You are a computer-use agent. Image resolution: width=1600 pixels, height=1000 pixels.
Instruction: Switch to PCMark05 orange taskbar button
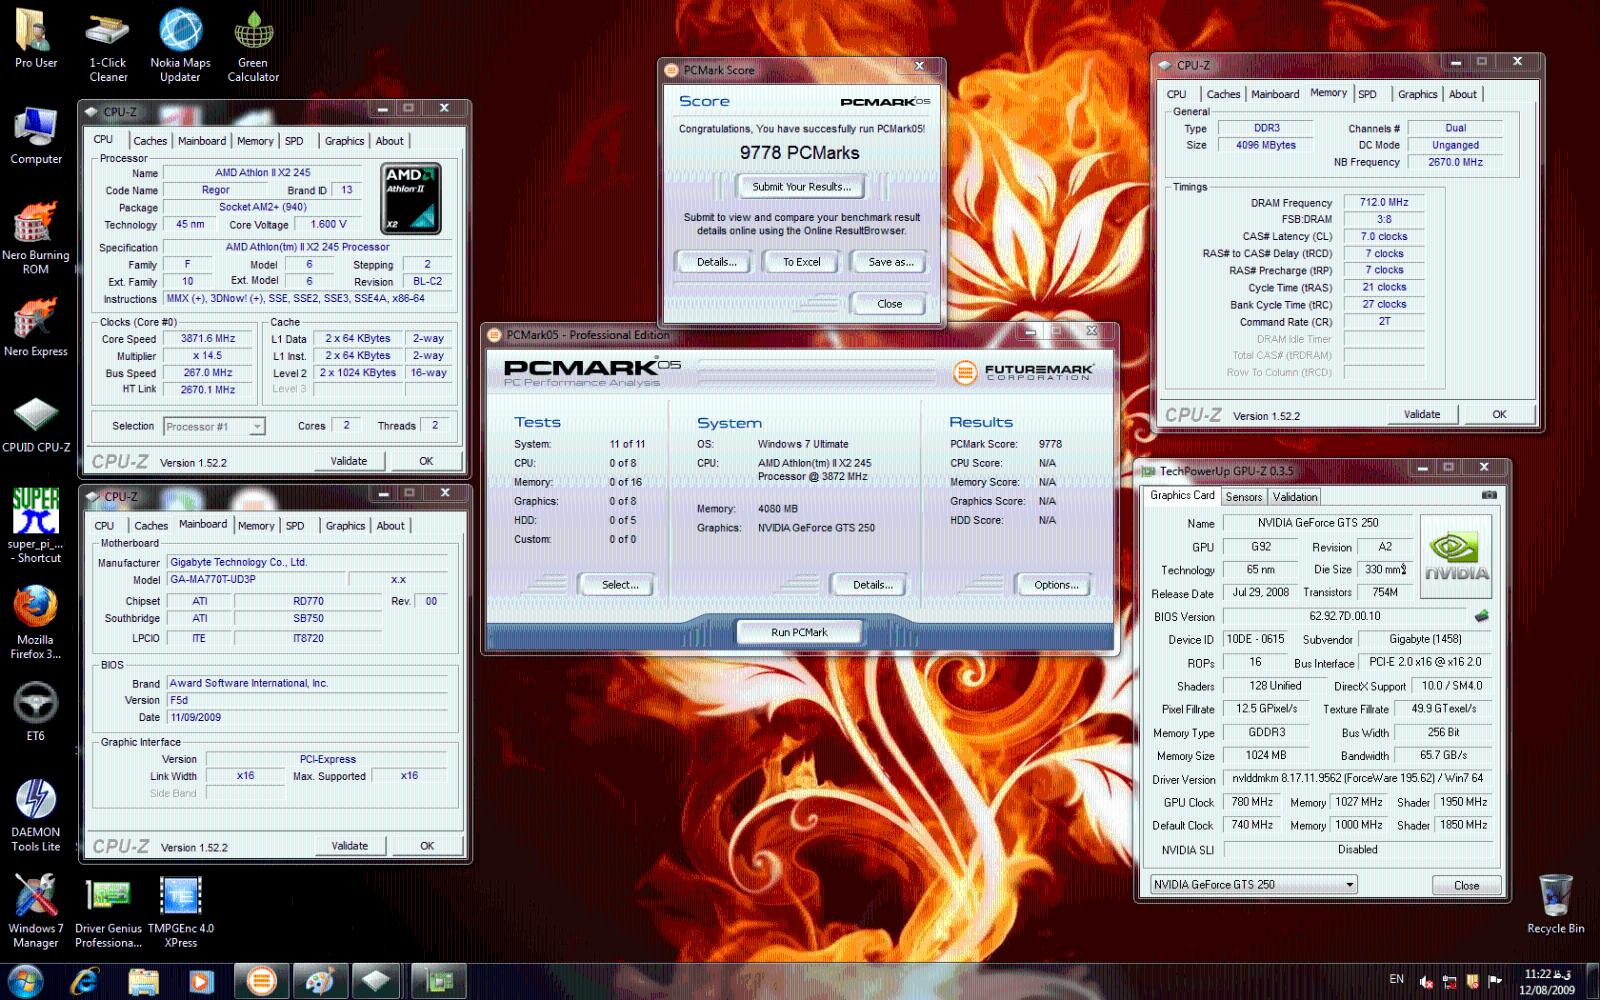(262, 981)
